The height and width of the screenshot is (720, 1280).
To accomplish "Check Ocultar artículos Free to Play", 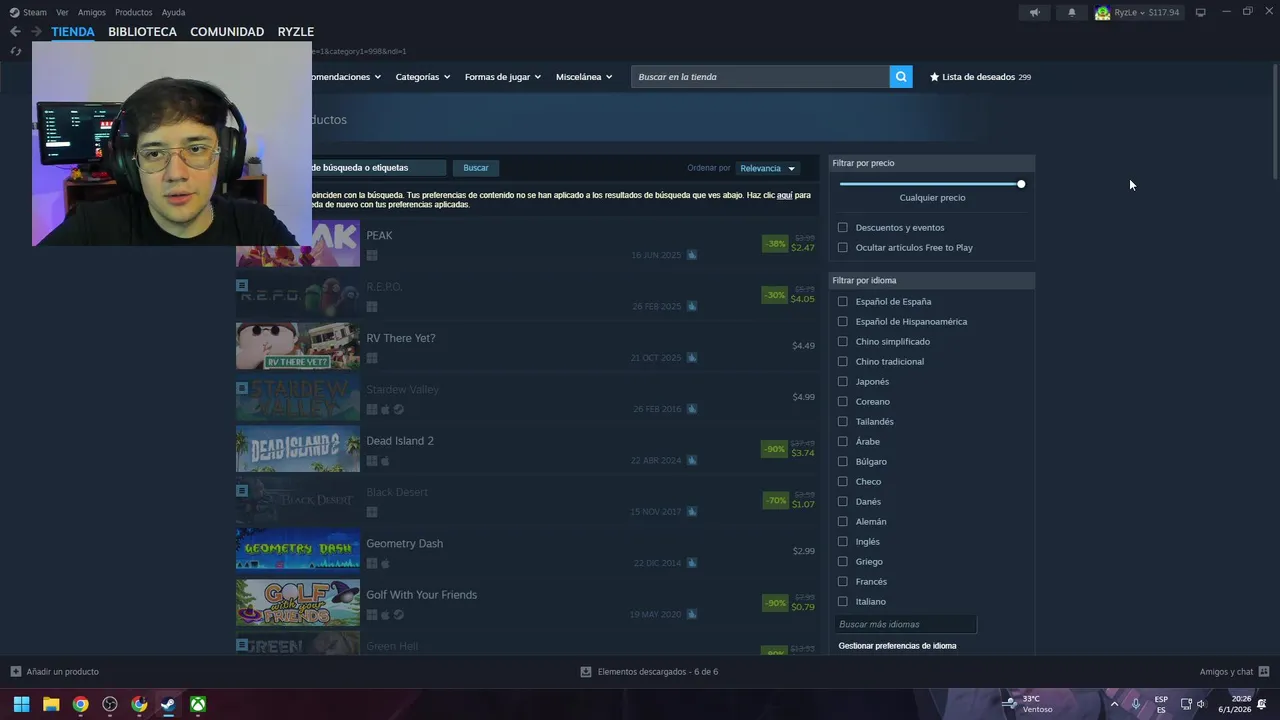I will tap(843, 248).
